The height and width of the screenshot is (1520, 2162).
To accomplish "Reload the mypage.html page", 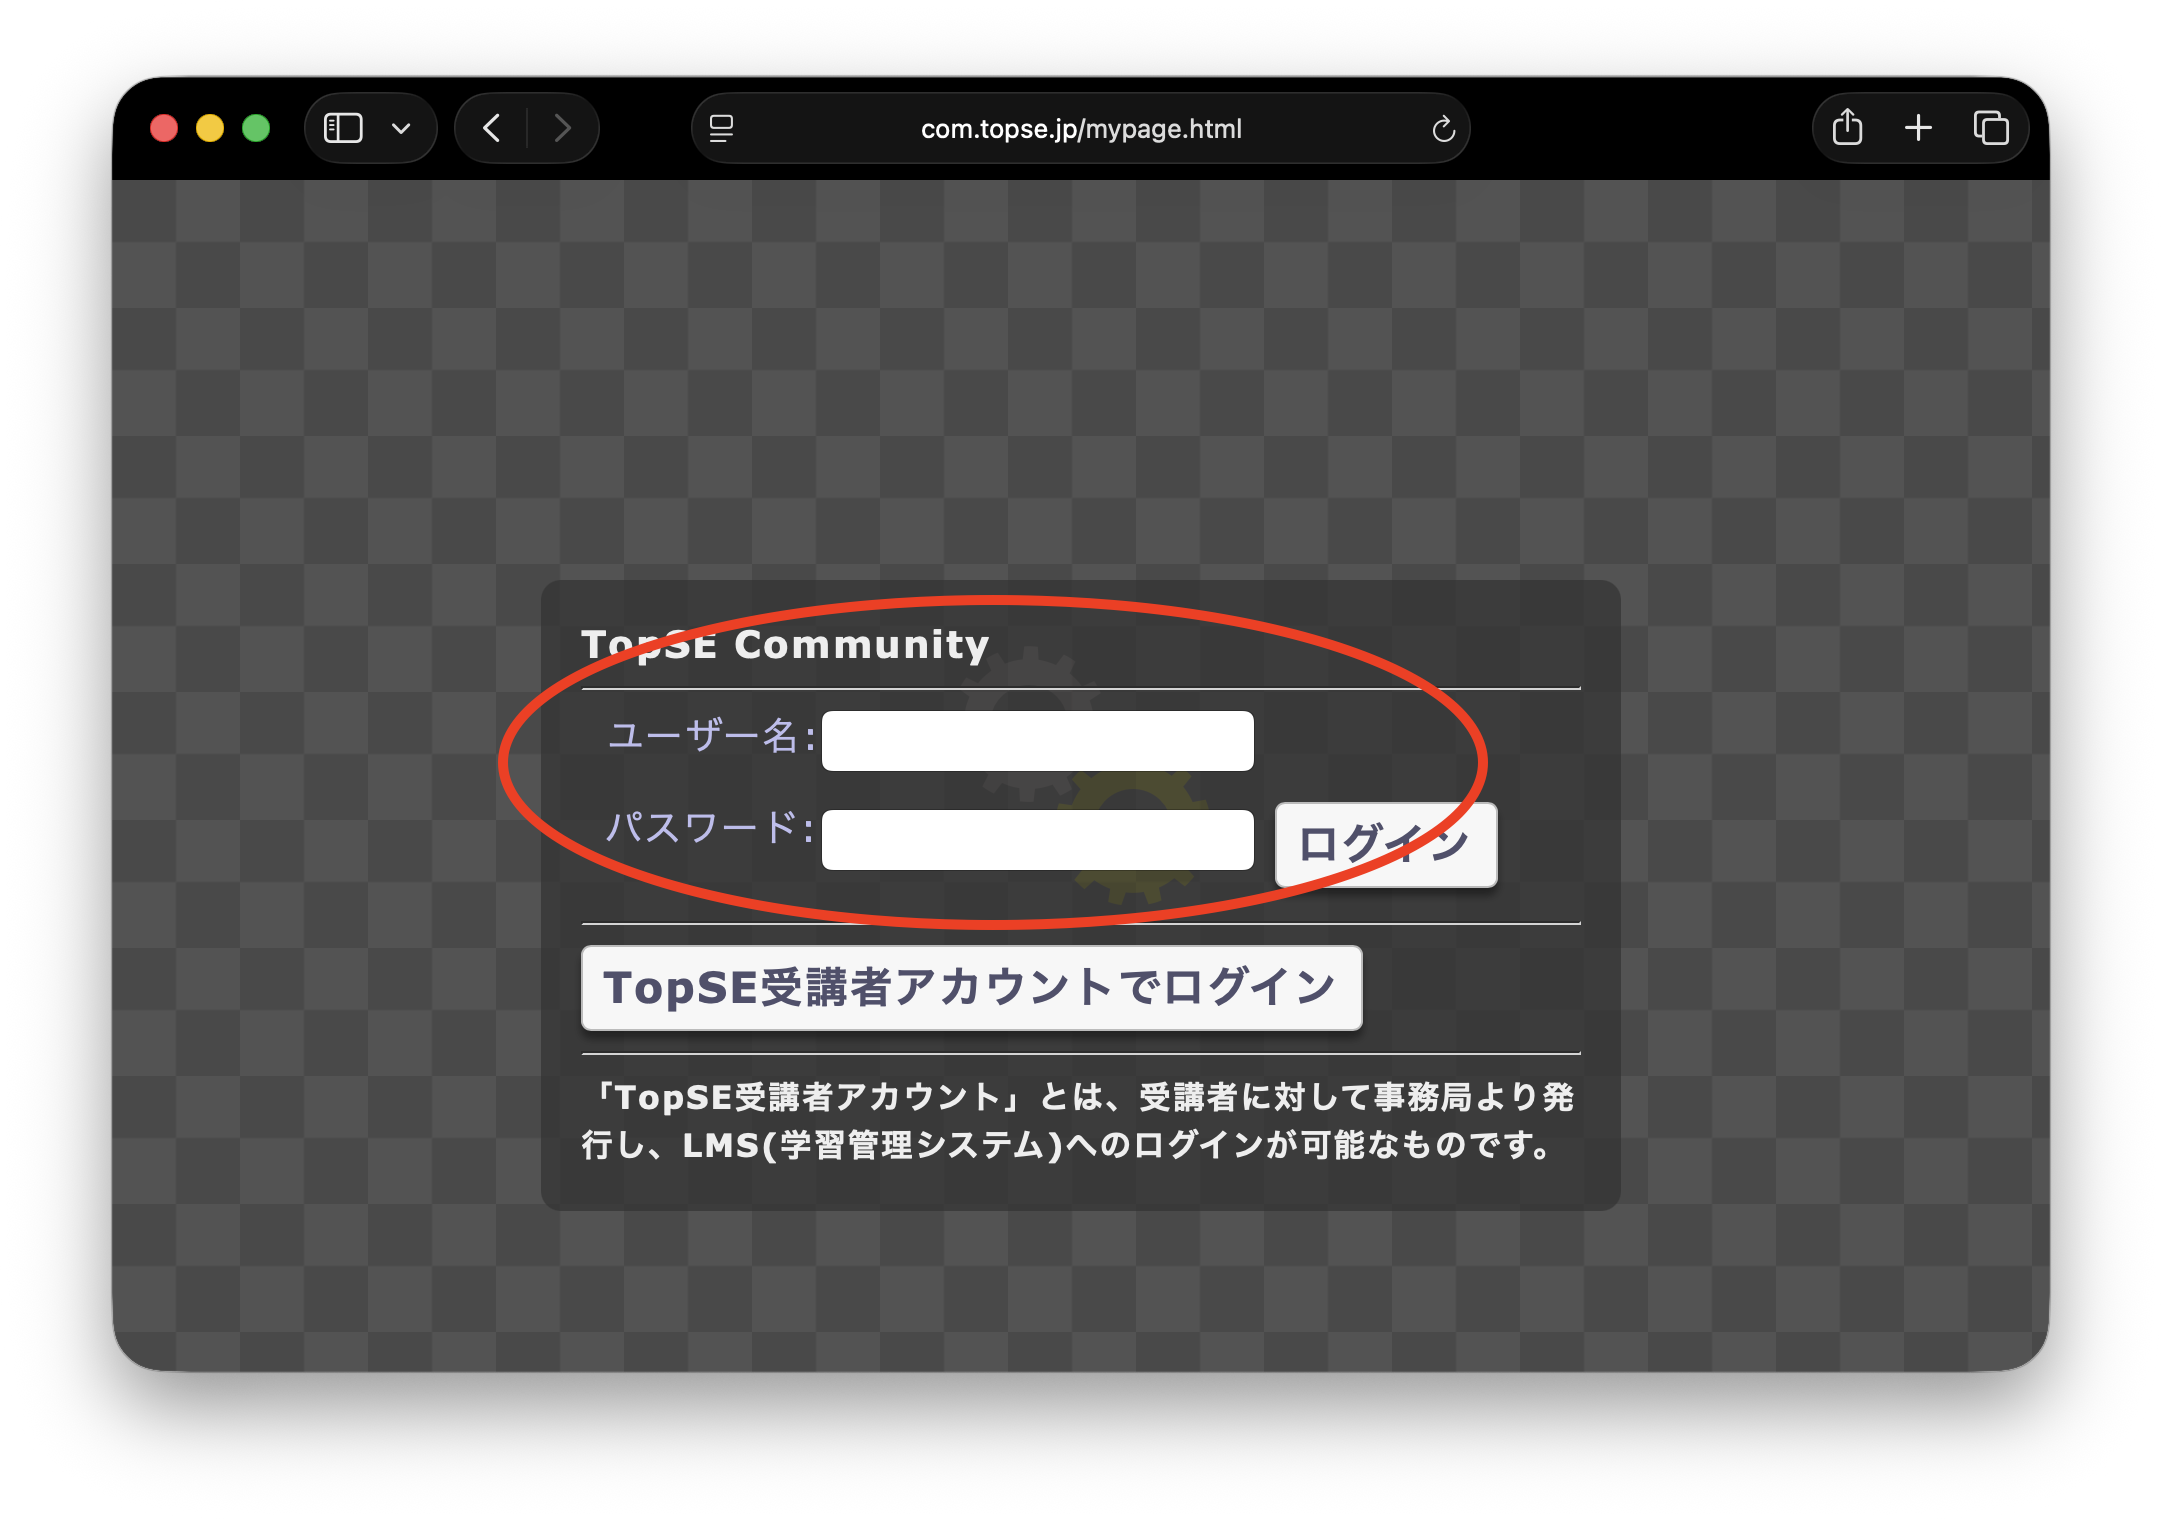I will 1443,128.
